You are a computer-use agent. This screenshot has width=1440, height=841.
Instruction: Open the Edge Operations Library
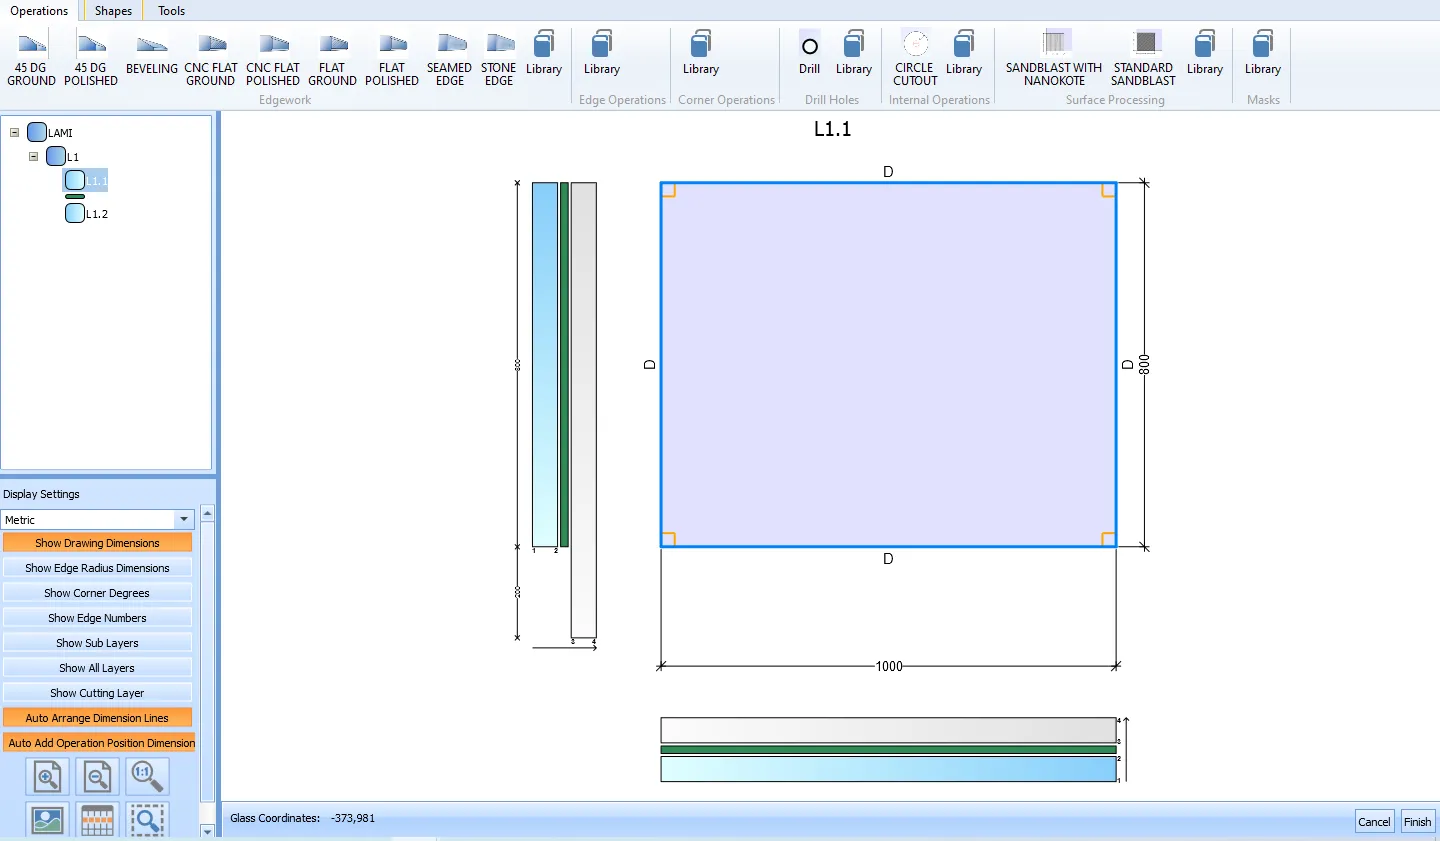(x=602, y=54)
